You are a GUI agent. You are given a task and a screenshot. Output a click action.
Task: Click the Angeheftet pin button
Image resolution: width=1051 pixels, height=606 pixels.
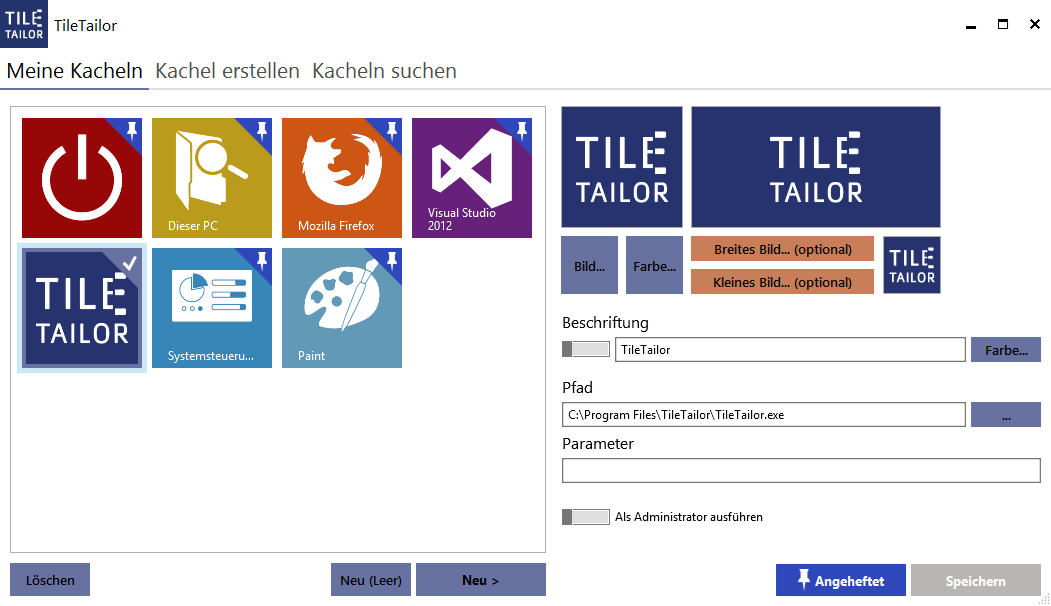pyautogui.click(x=841, y=581)
